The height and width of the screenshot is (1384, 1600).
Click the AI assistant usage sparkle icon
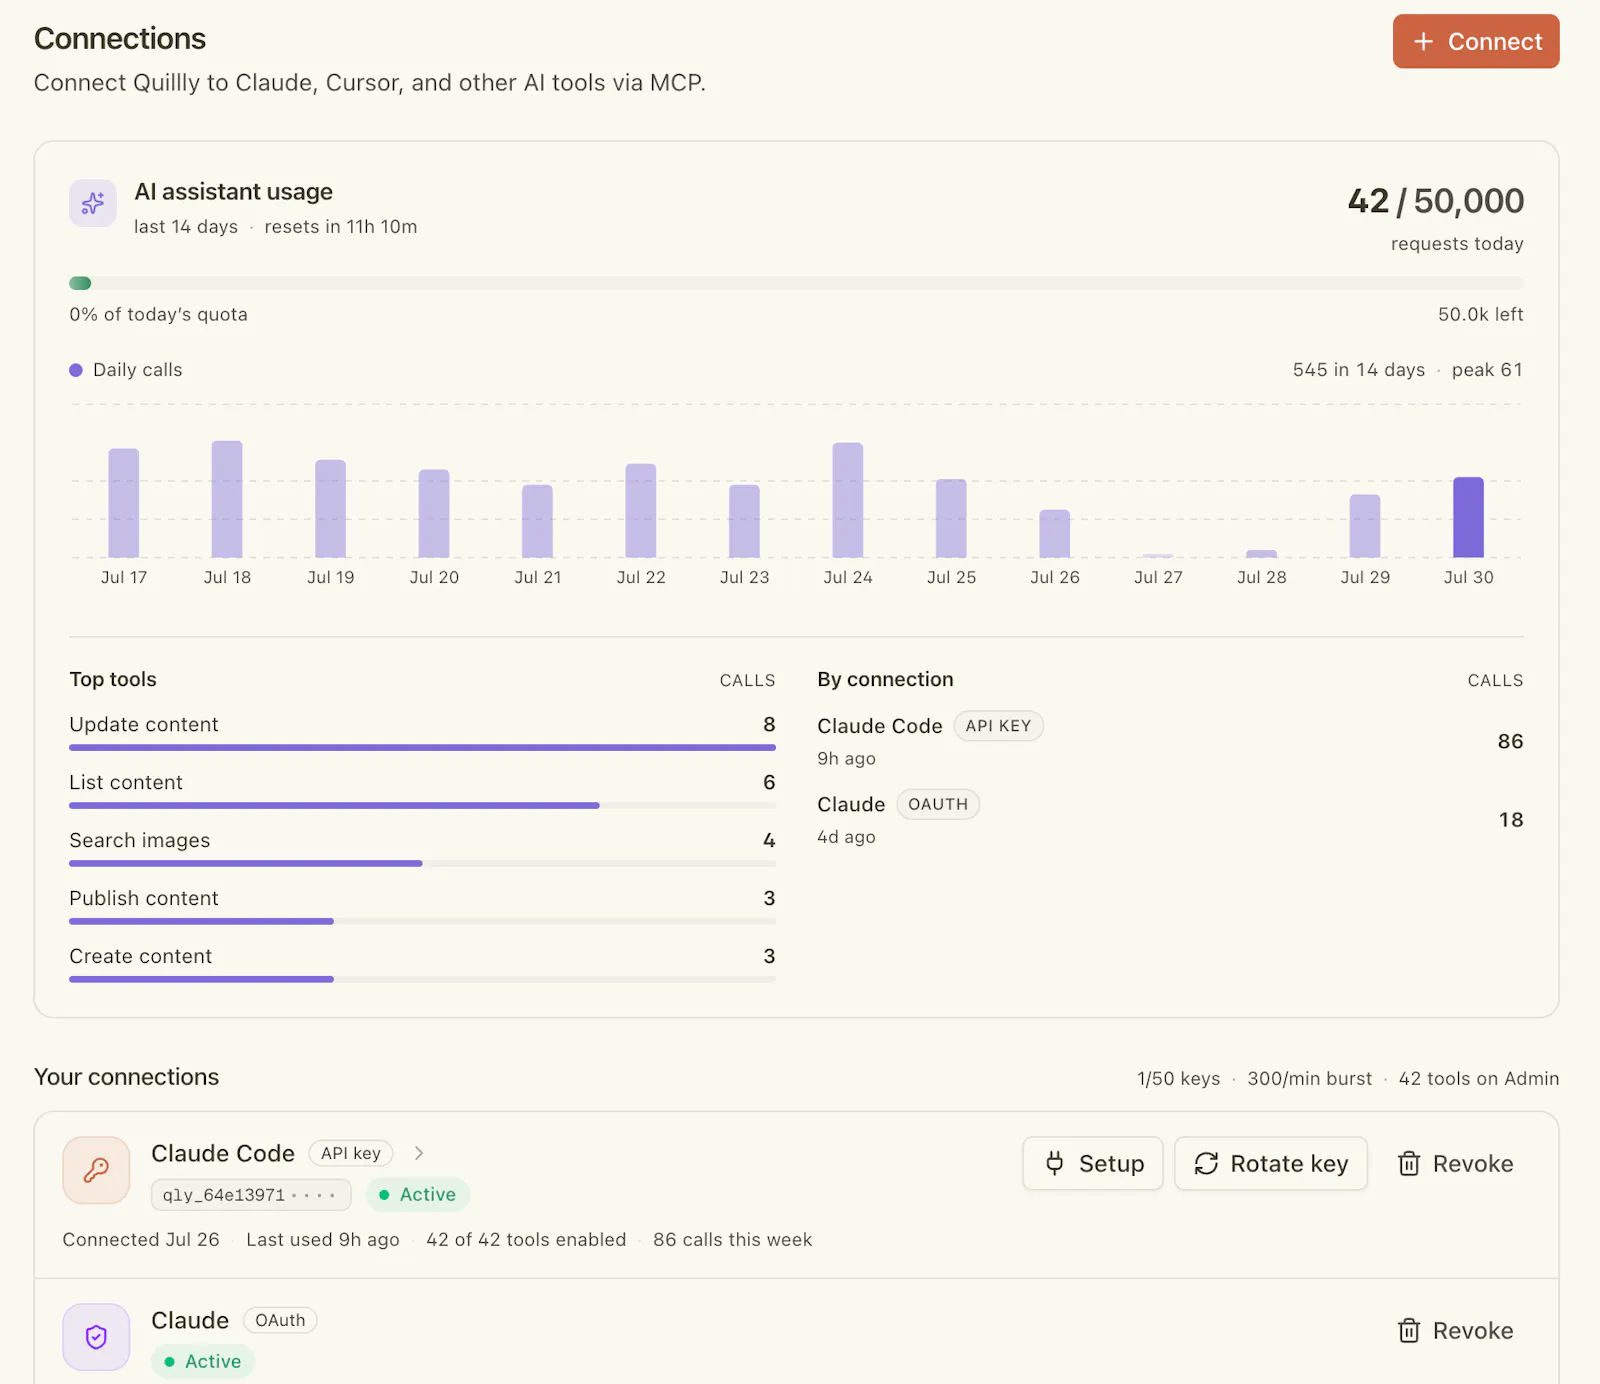pos(93,203)
